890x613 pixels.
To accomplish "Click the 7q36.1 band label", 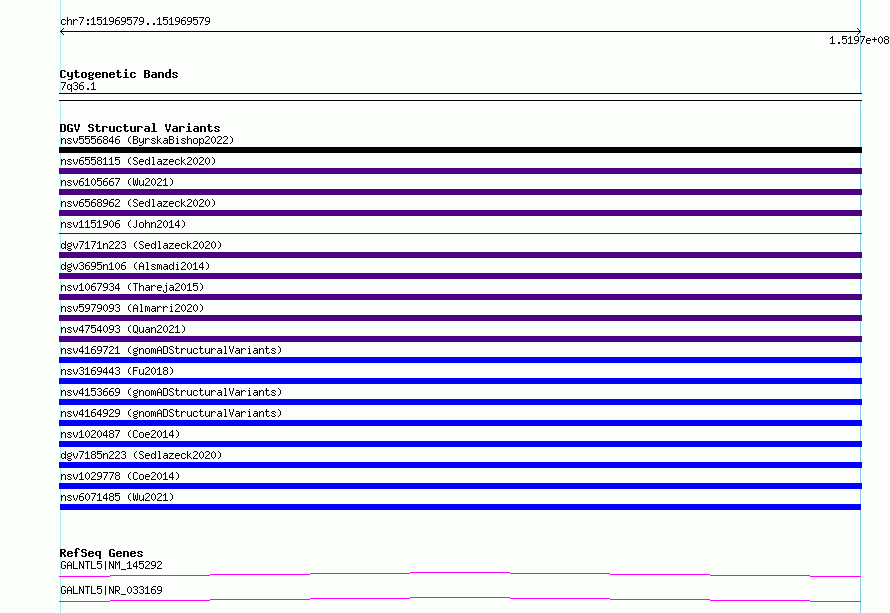I will coord(78,86).
